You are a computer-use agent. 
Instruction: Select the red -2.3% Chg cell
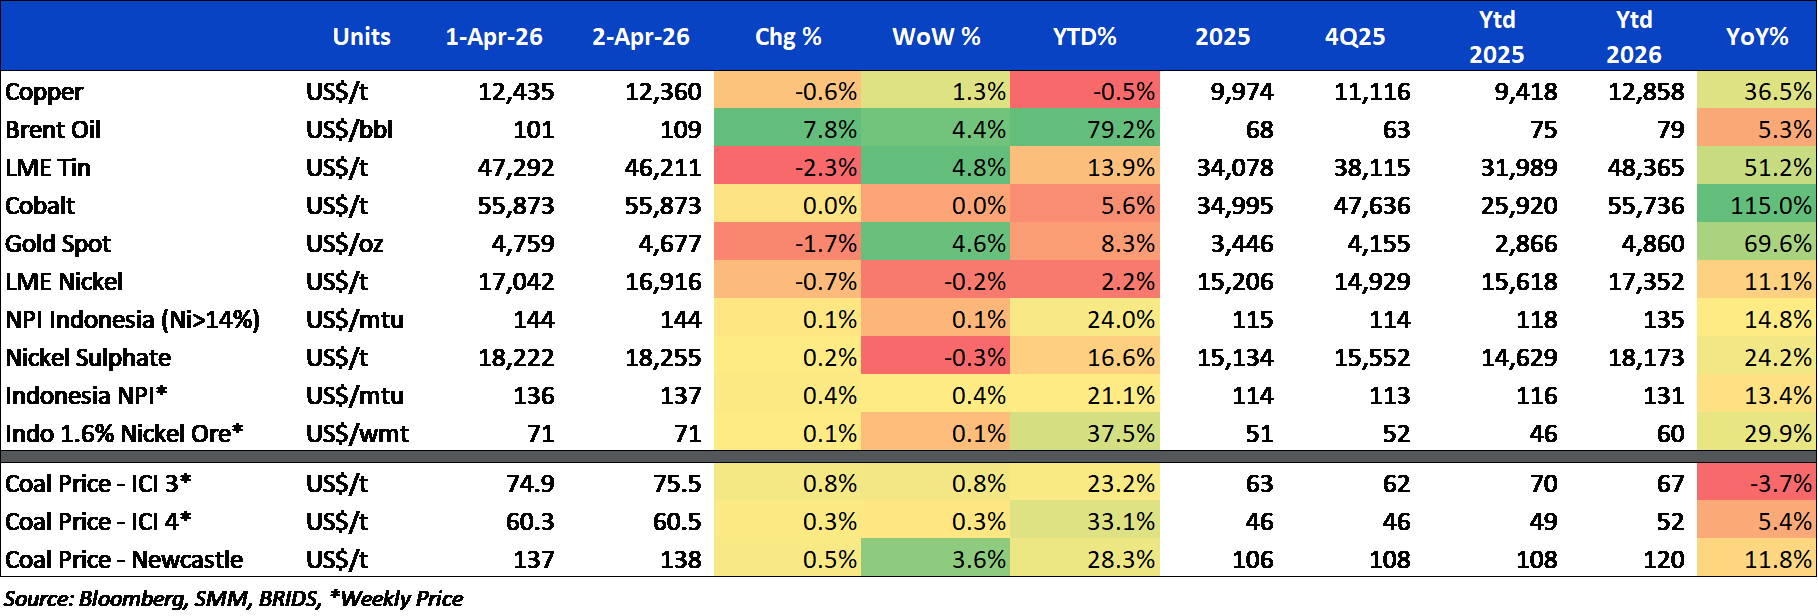click(788, 168)
